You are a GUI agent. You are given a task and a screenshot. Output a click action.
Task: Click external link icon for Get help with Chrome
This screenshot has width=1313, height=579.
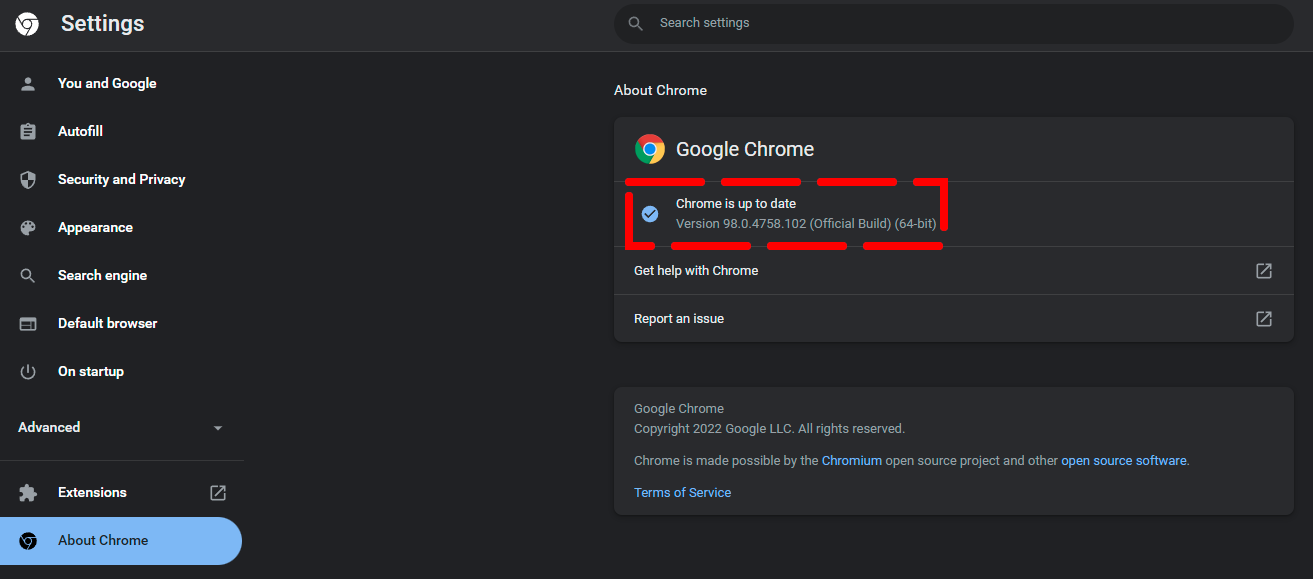point(1264,271)
